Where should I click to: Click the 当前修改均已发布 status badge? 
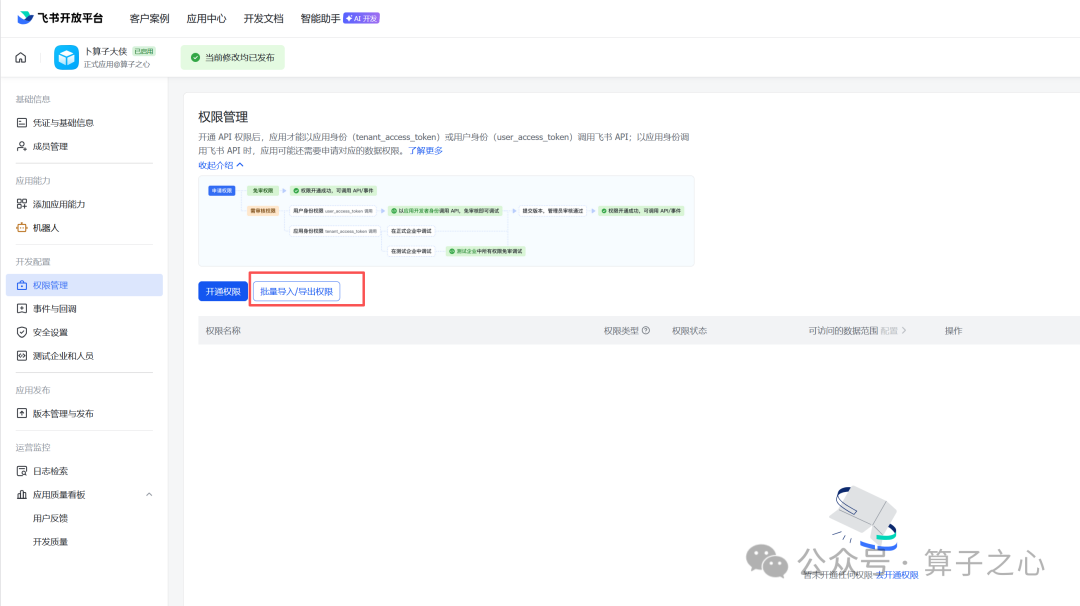[232, 58]
